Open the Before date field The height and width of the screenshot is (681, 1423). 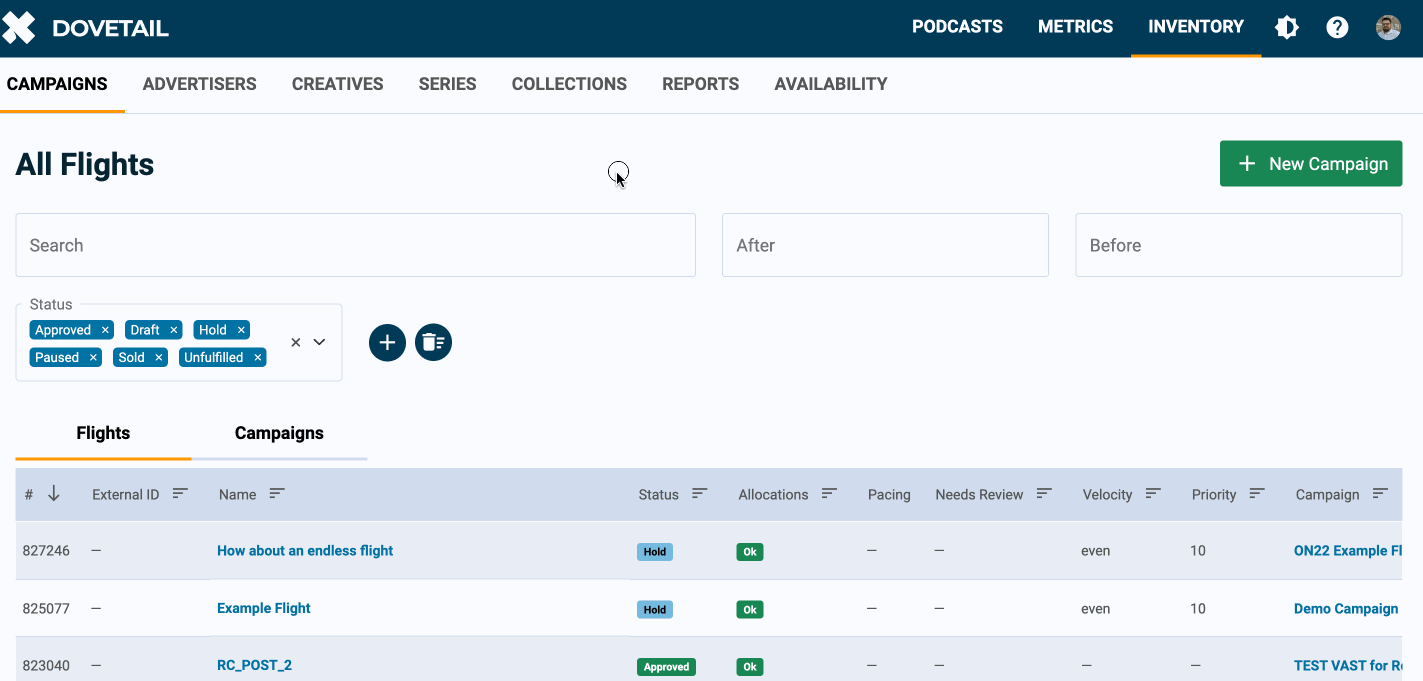pyautogui.click(x=1238, y=245)
